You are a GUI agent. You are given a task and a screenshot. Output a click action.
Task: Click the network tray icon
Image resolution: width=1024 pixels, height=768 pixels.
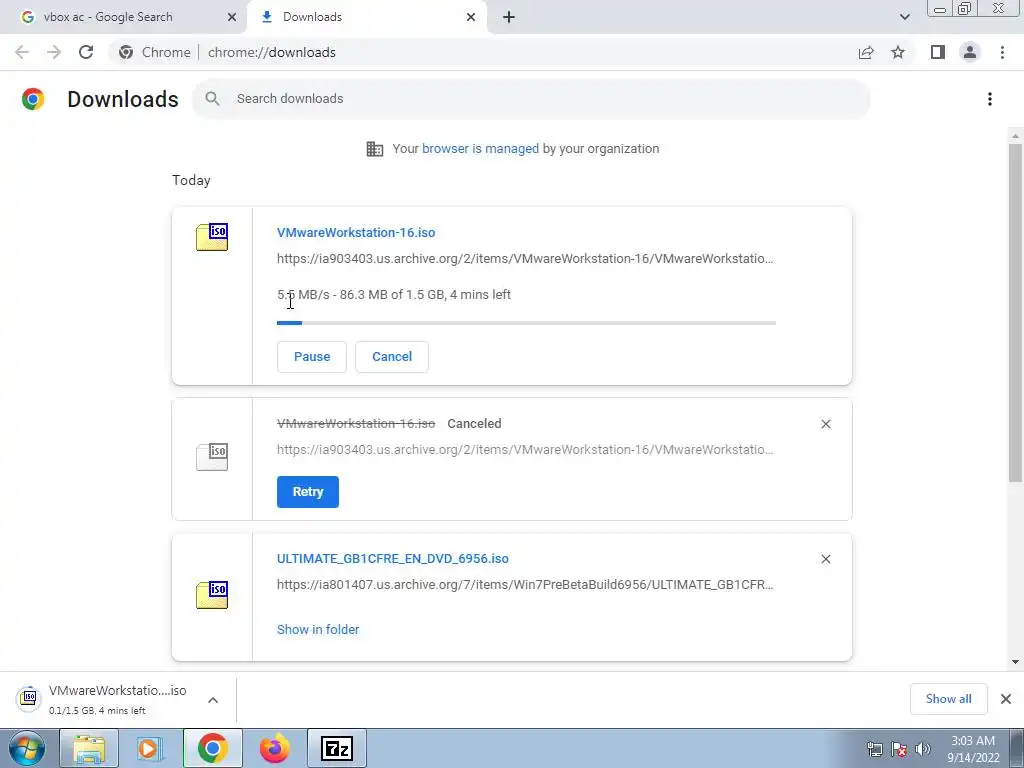(874, 749)
